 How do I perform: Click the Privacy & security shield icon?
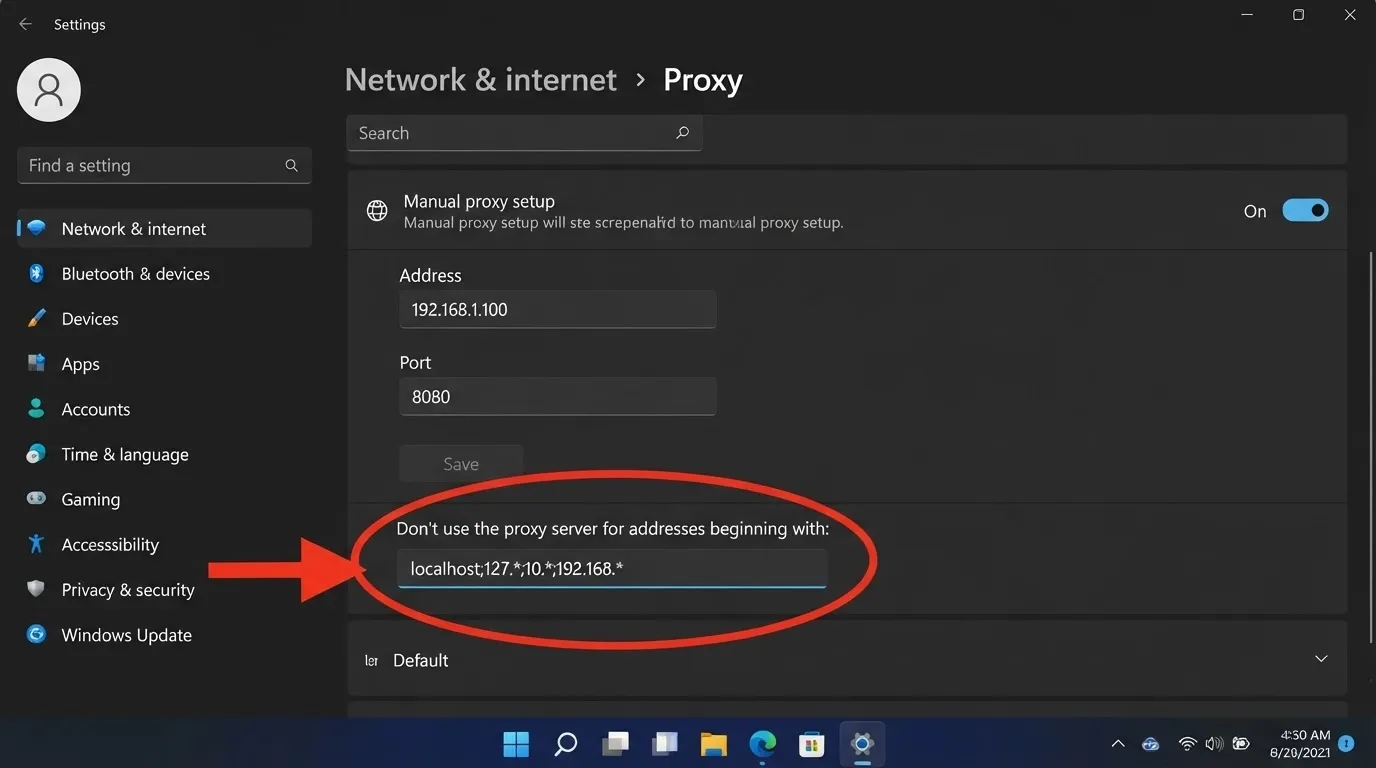(37, 589)
